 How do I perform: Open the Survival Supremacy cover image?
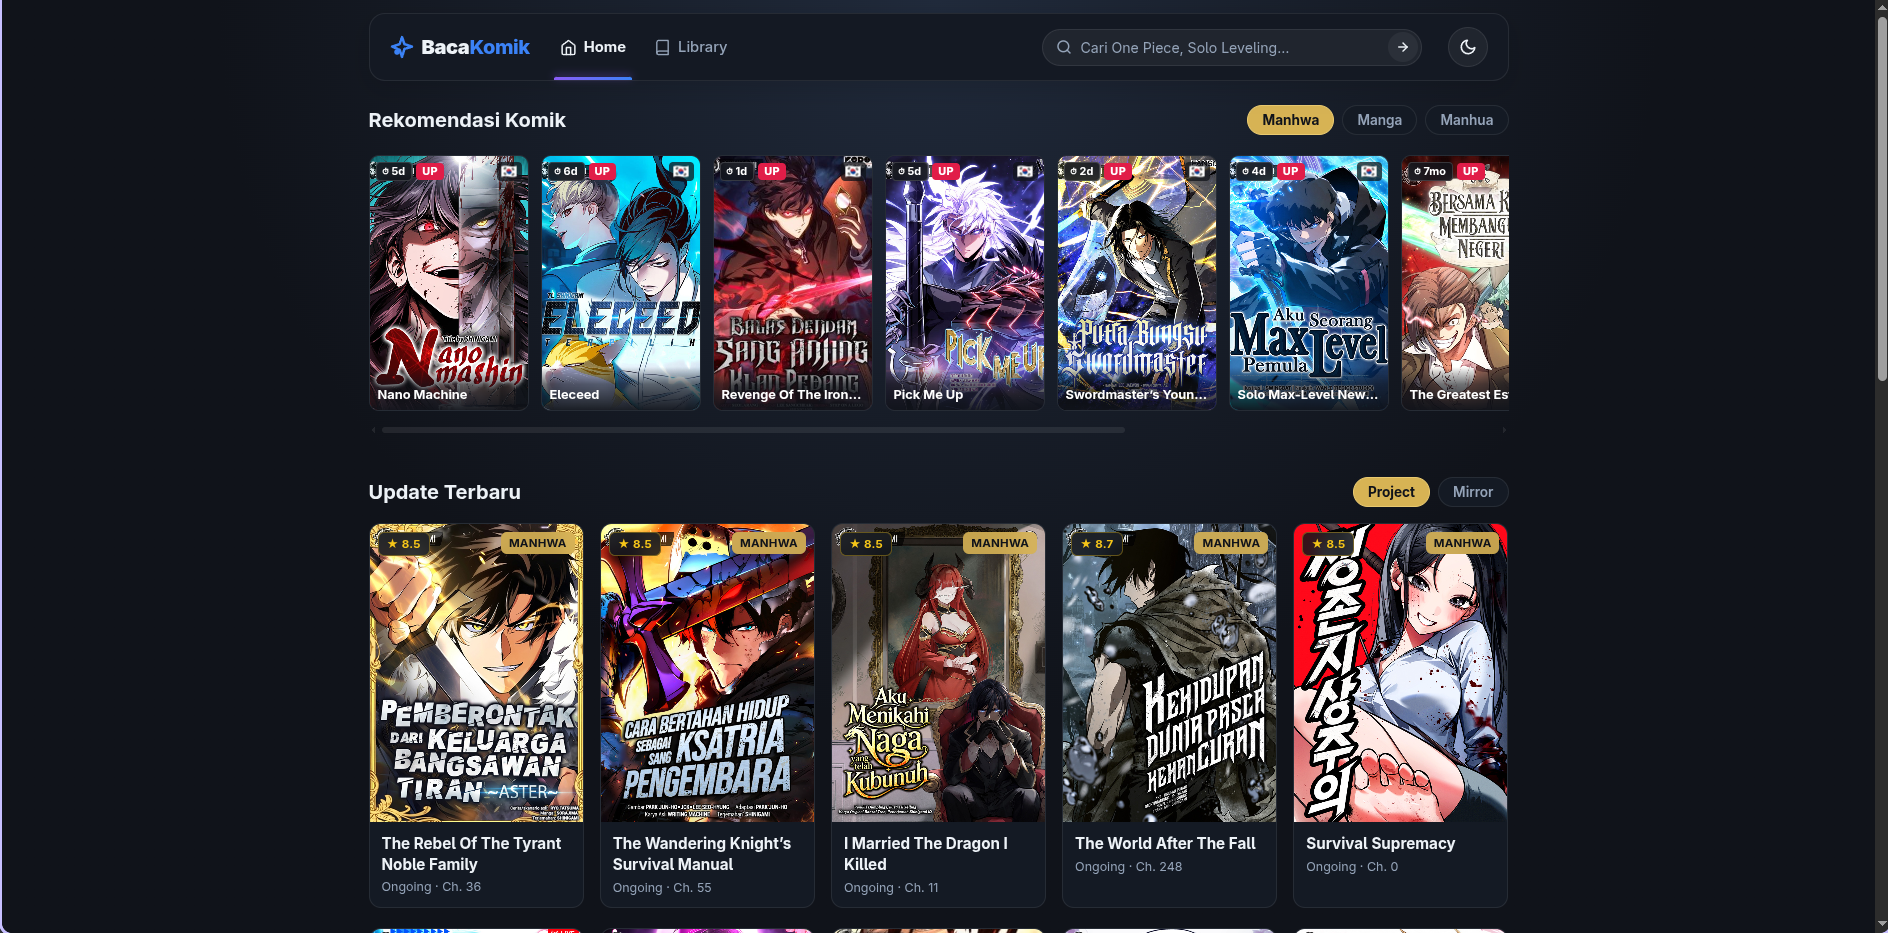pyautogui.click(x=1400, y=673)
